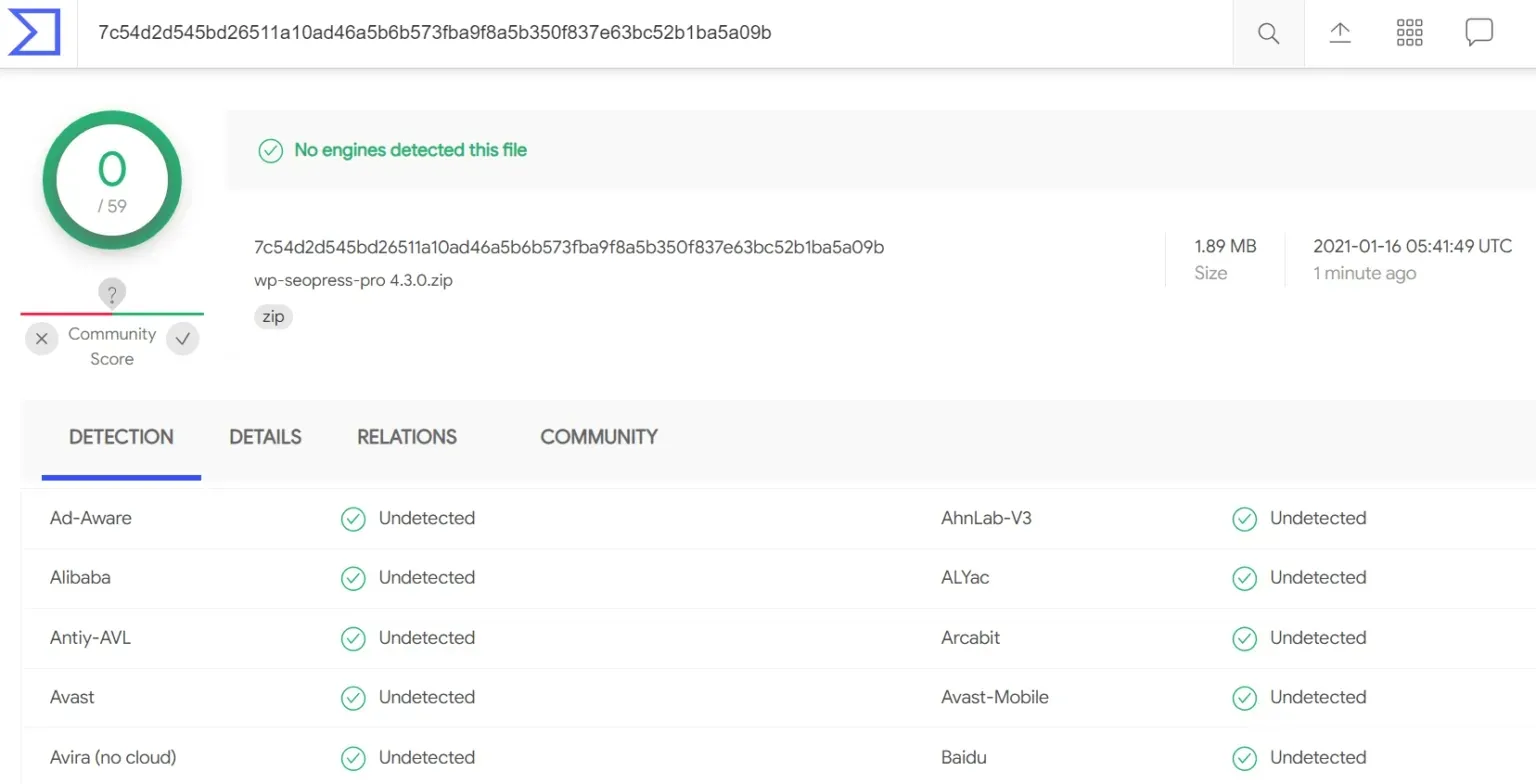Click the check icon in Avira row
1536x784 pixels.
(353, 758)
